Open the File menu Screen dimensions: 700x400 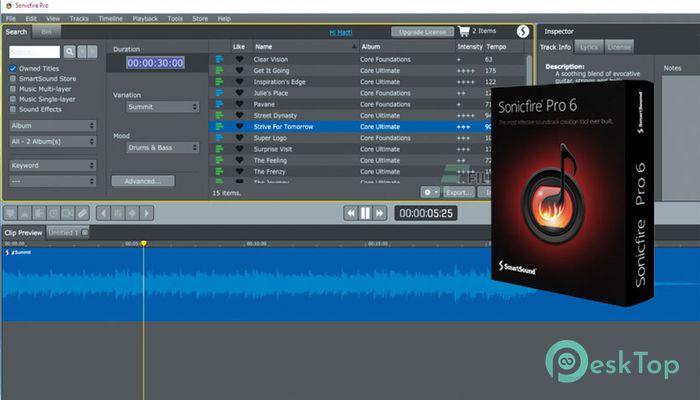(11, 19)
